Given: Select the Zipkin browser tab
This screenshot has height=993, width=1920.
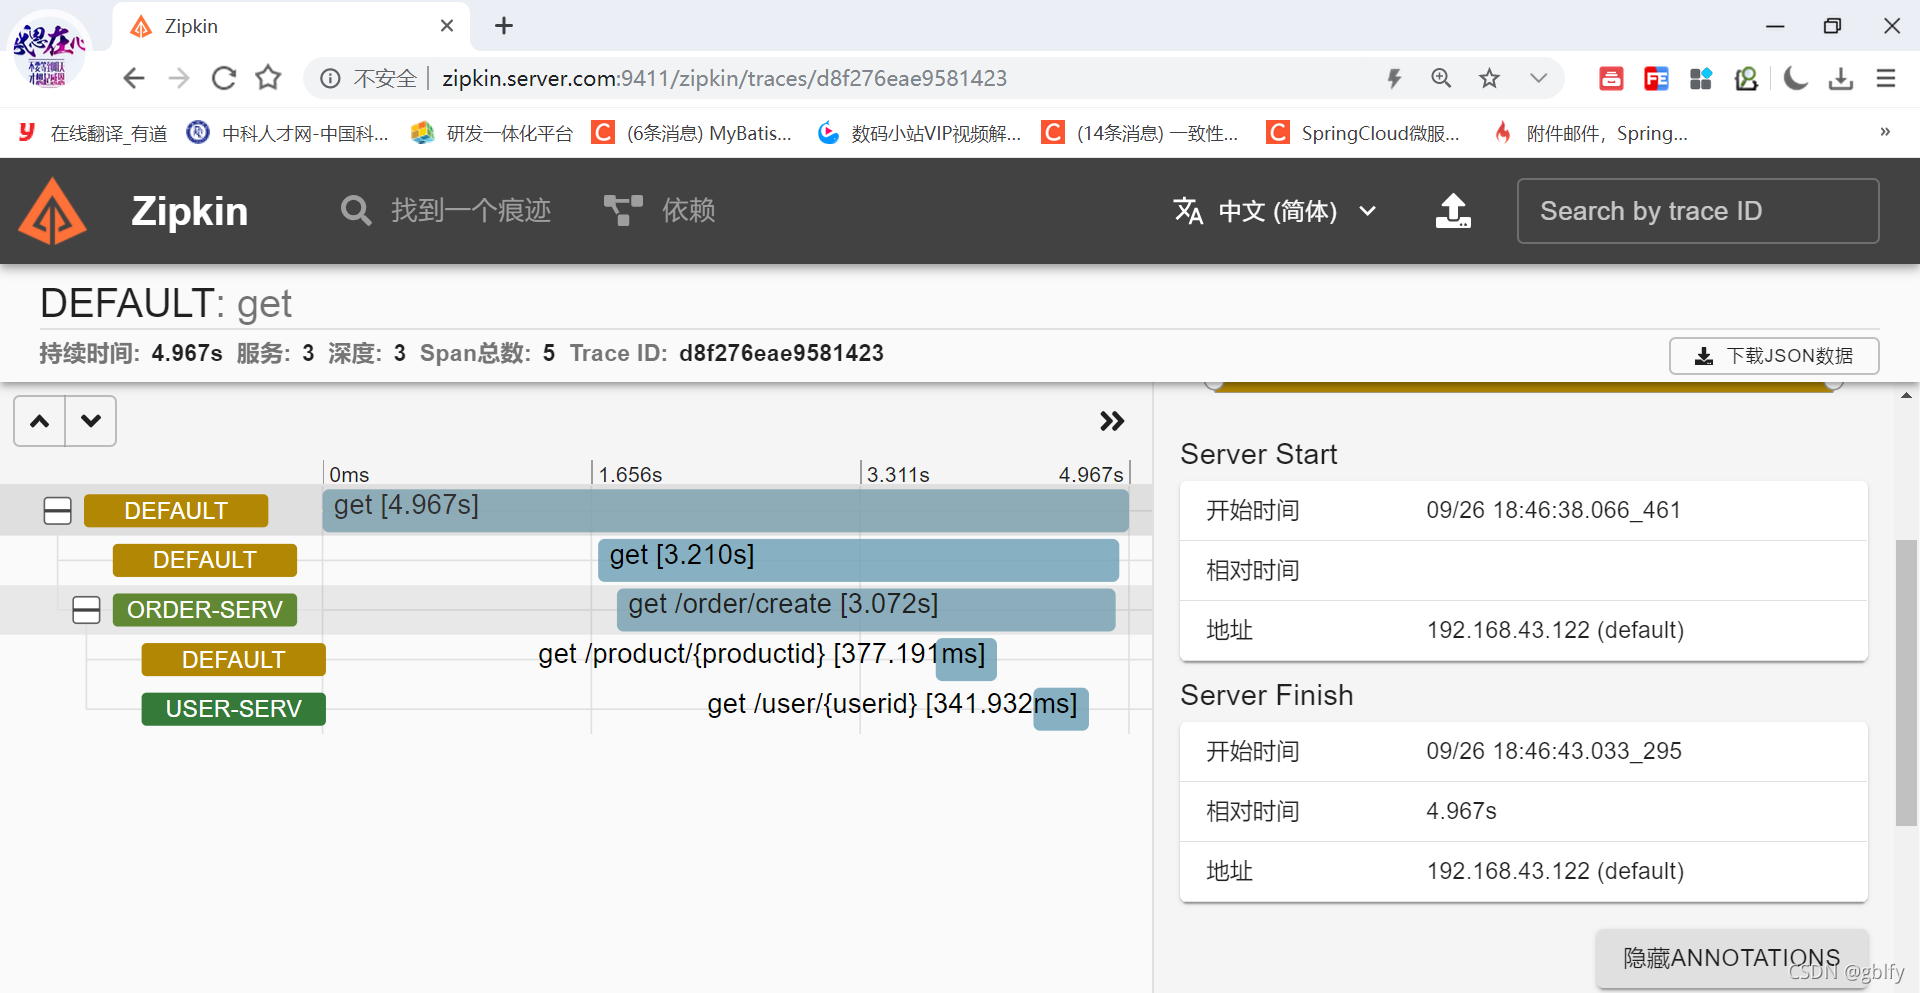Looking at the screenshot, I should pos(290,26).
